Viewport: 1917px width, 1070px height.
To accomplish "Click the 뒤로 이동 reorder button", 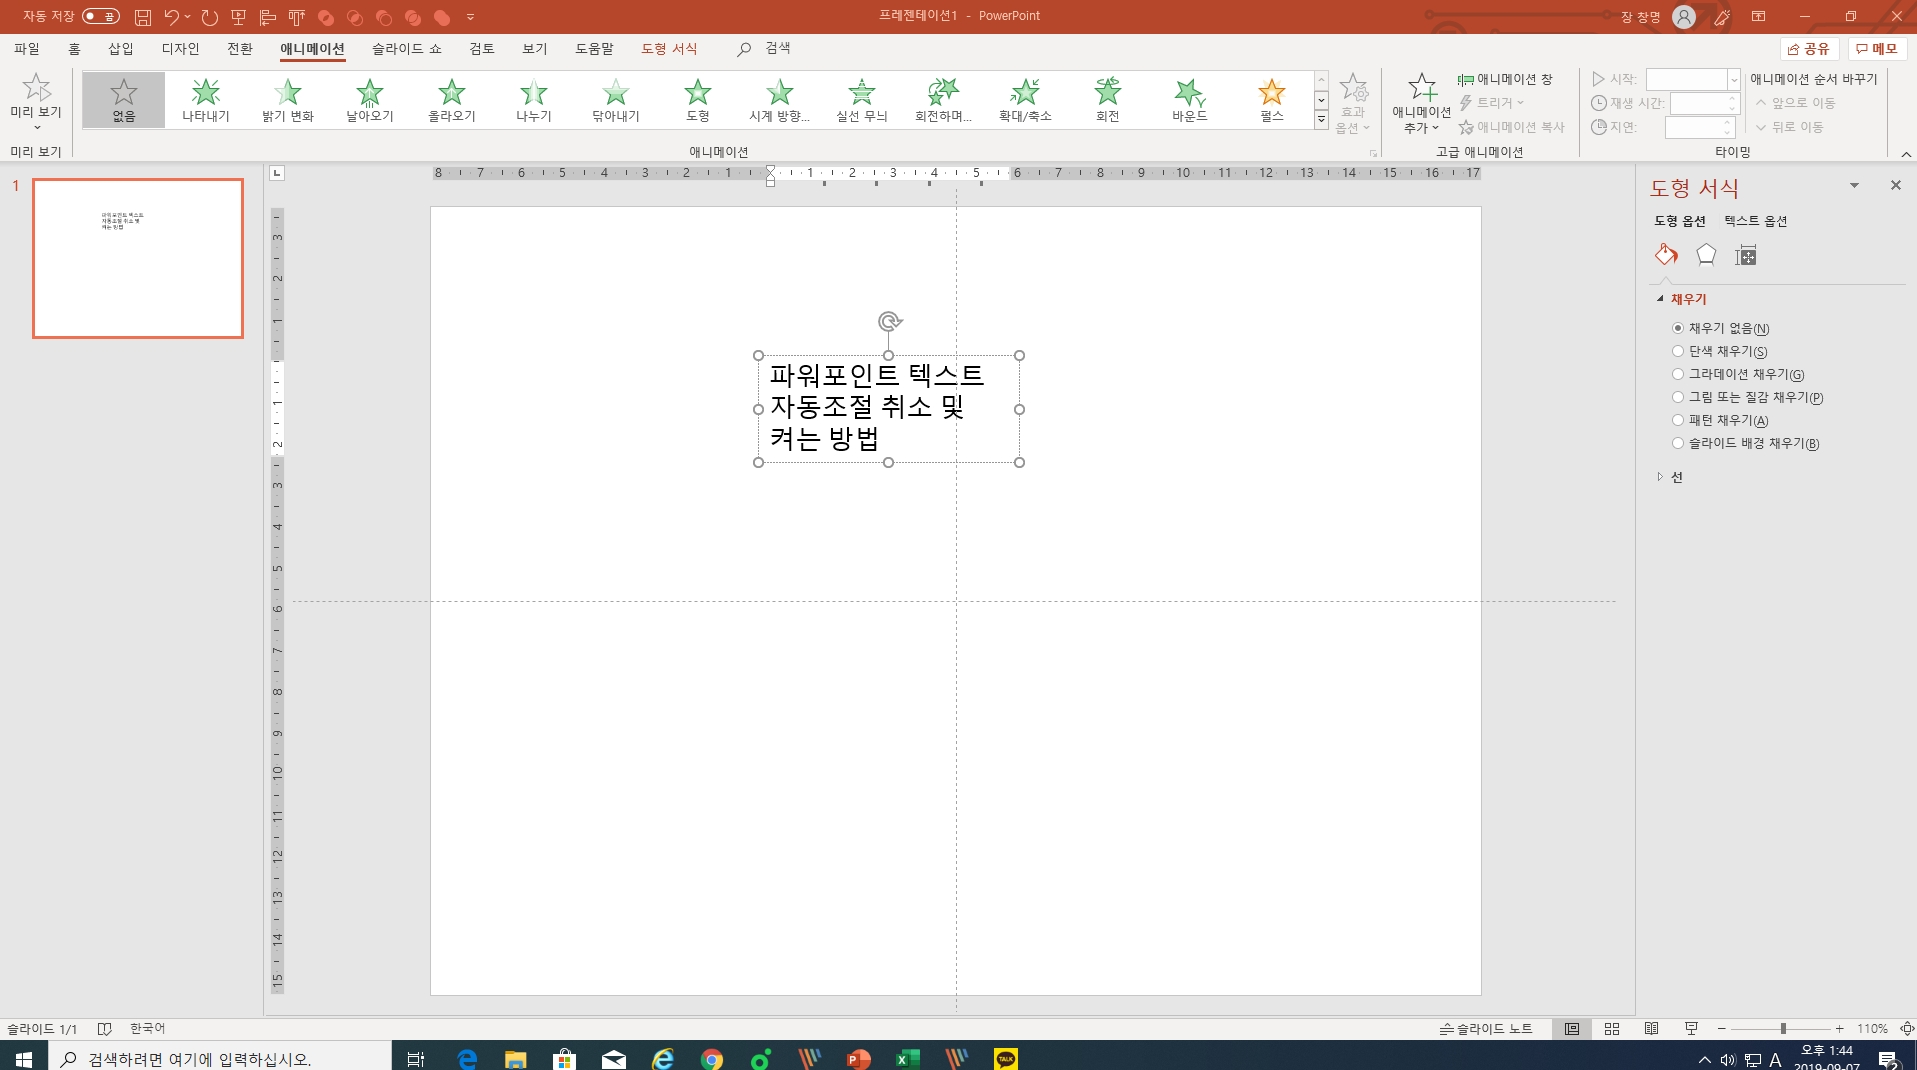I will point(1790,127).
